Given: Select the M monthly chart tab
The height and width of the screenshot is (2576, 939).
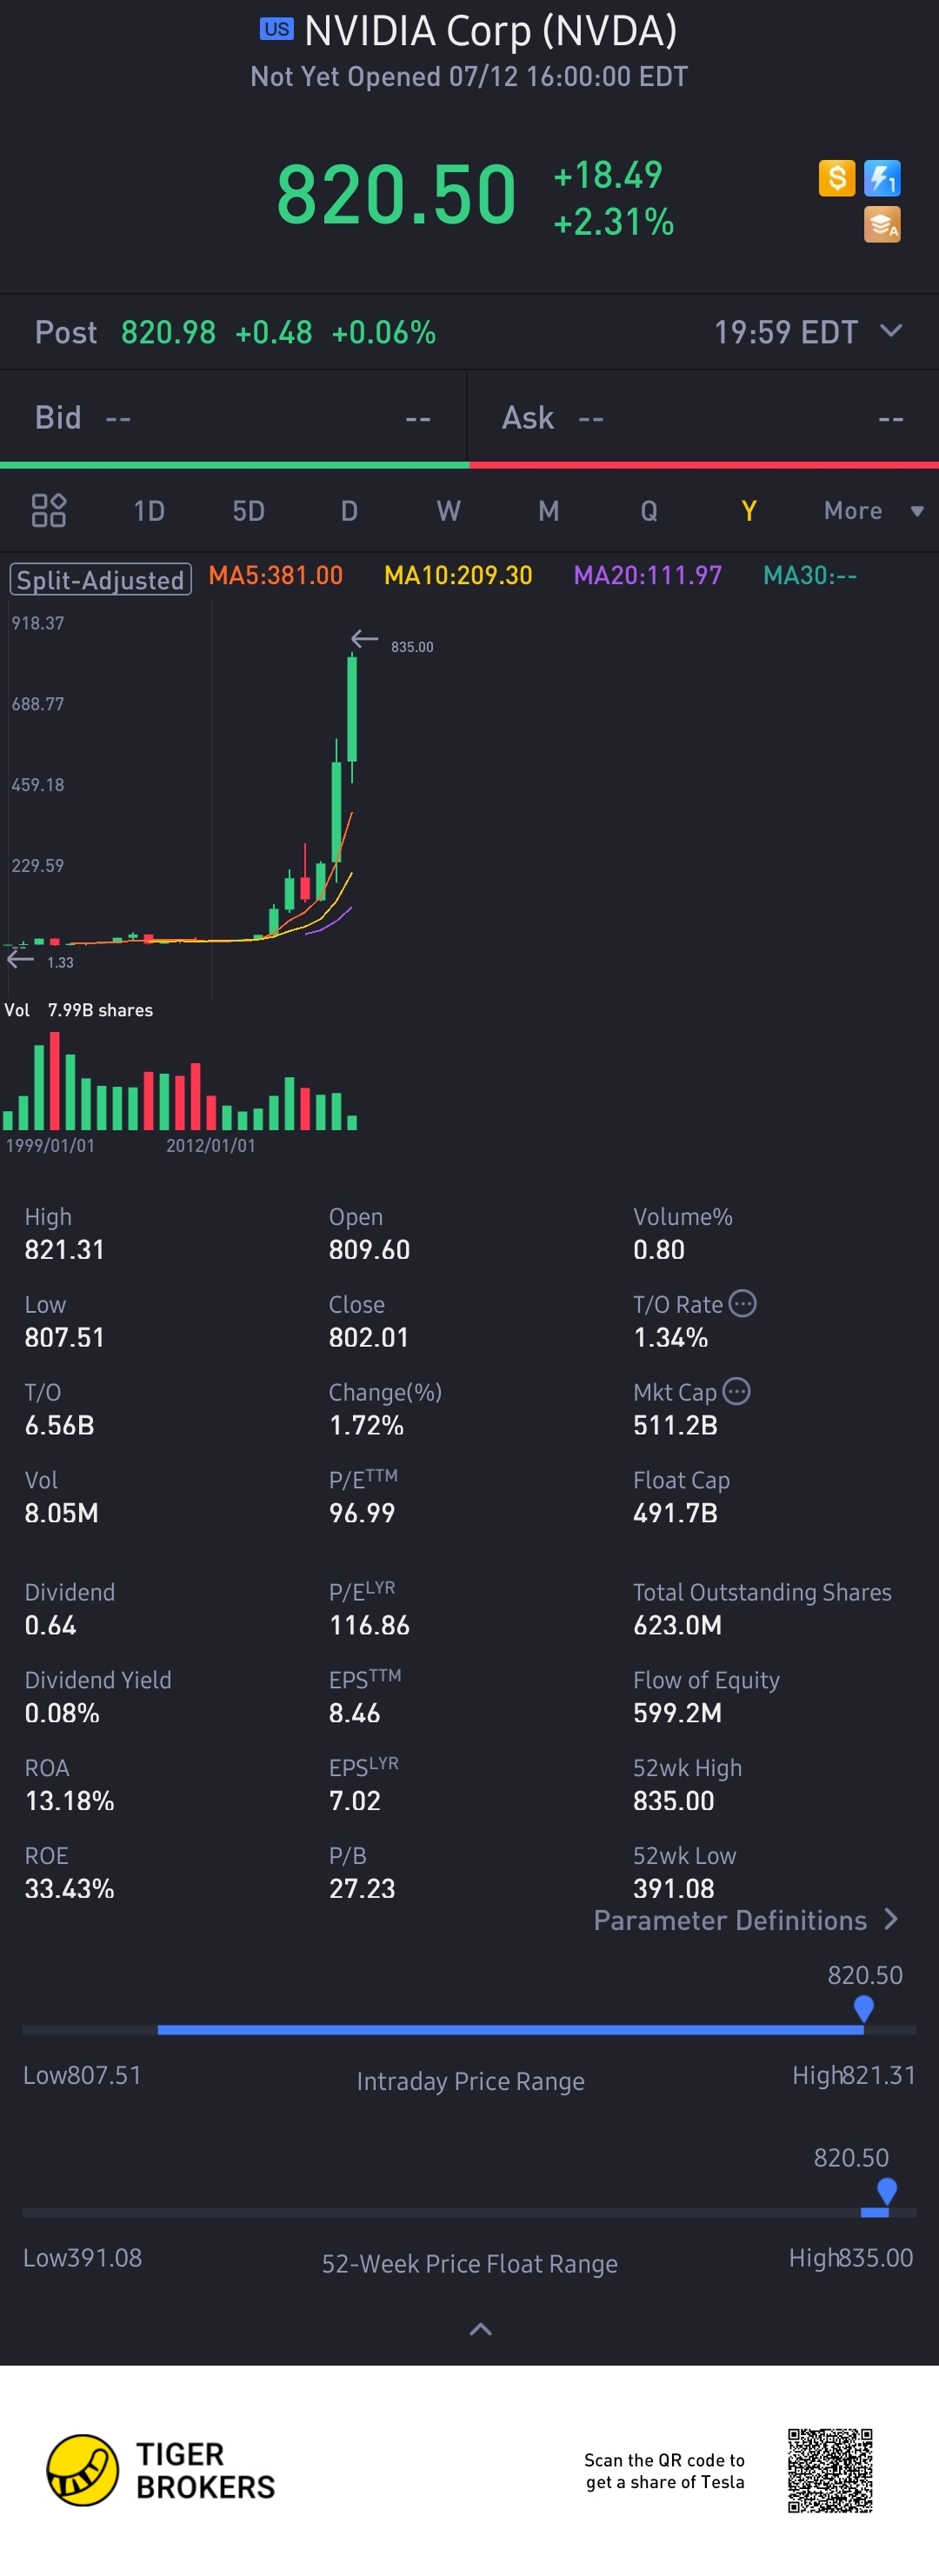Looking at the screenshot, I should pyautogui.click(x=548, y=511).
